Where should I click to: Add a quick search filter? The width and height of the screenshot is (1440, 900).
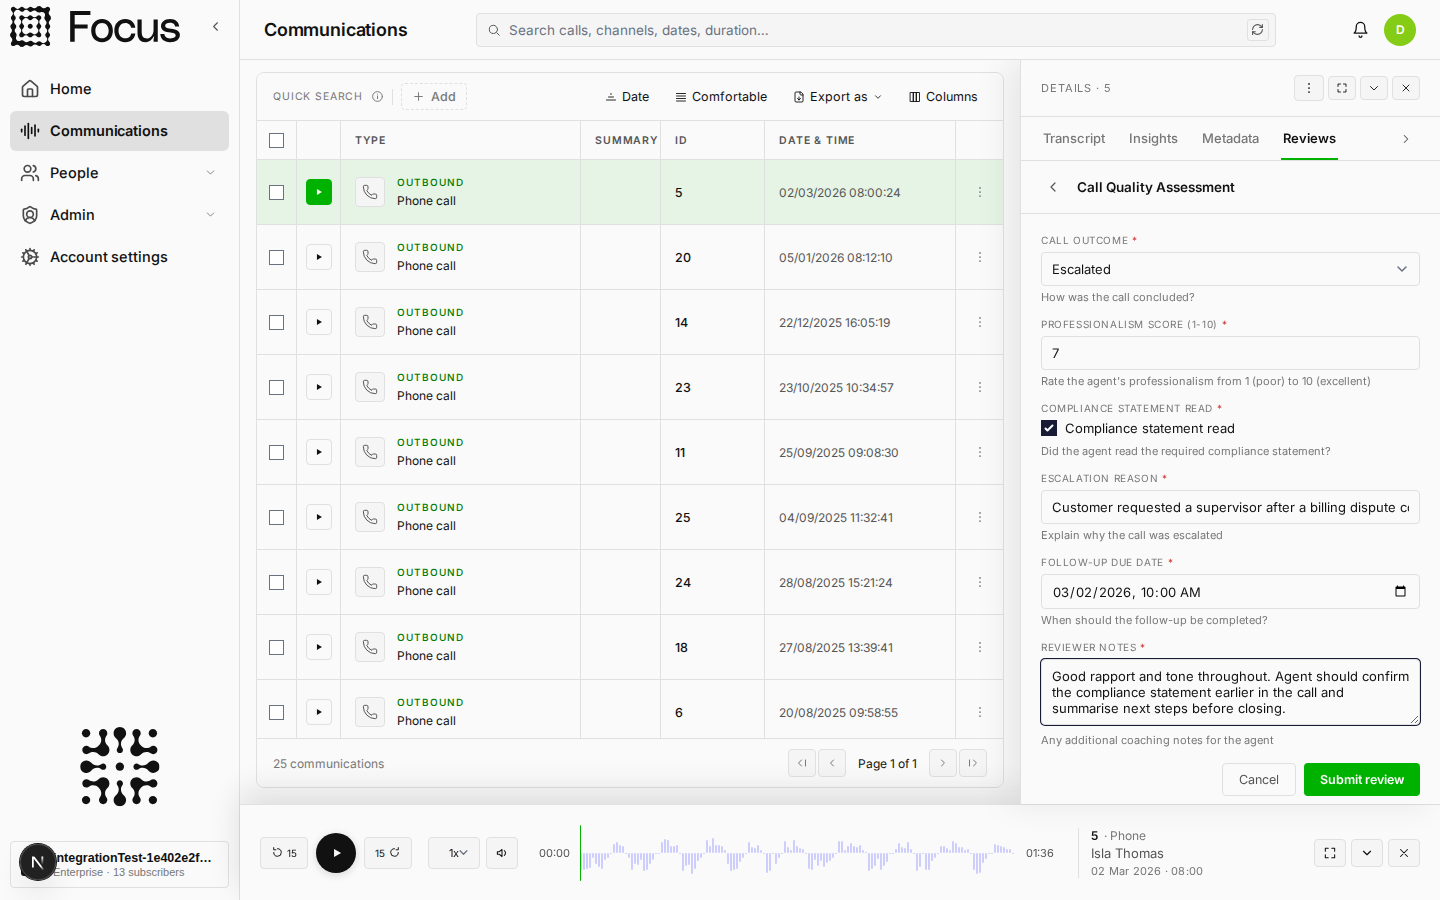434,97
